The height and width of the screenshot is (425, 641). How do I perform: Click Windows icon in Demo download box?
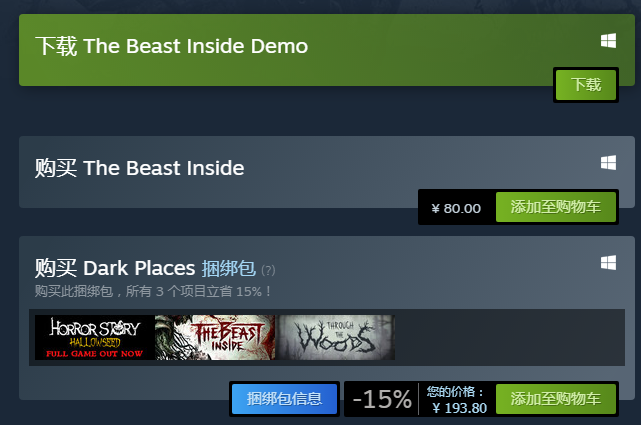(x=608, y=41)
